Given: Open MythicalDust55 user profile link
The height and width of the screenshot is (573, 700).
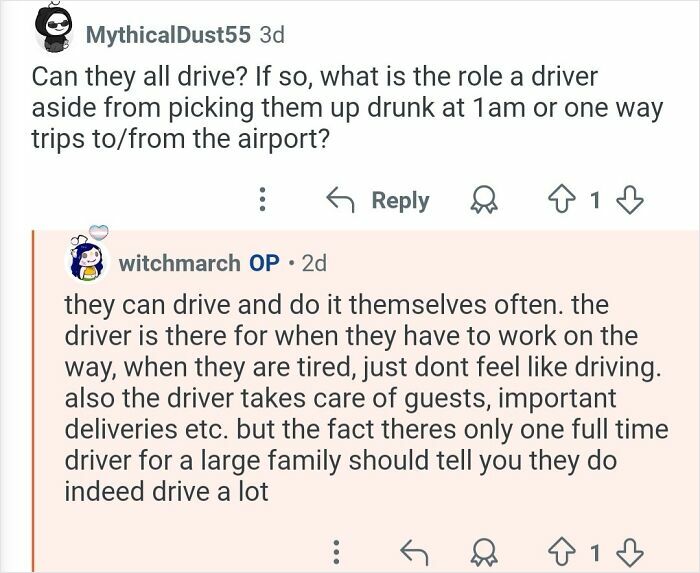Looking at the screenshot, I should tap(168, 34).
